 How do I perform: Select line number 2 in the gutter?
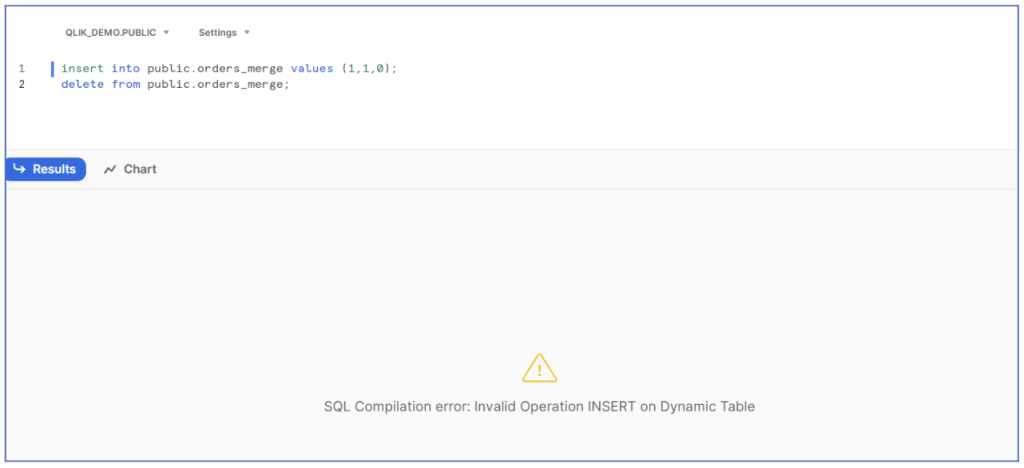(22, 84)
